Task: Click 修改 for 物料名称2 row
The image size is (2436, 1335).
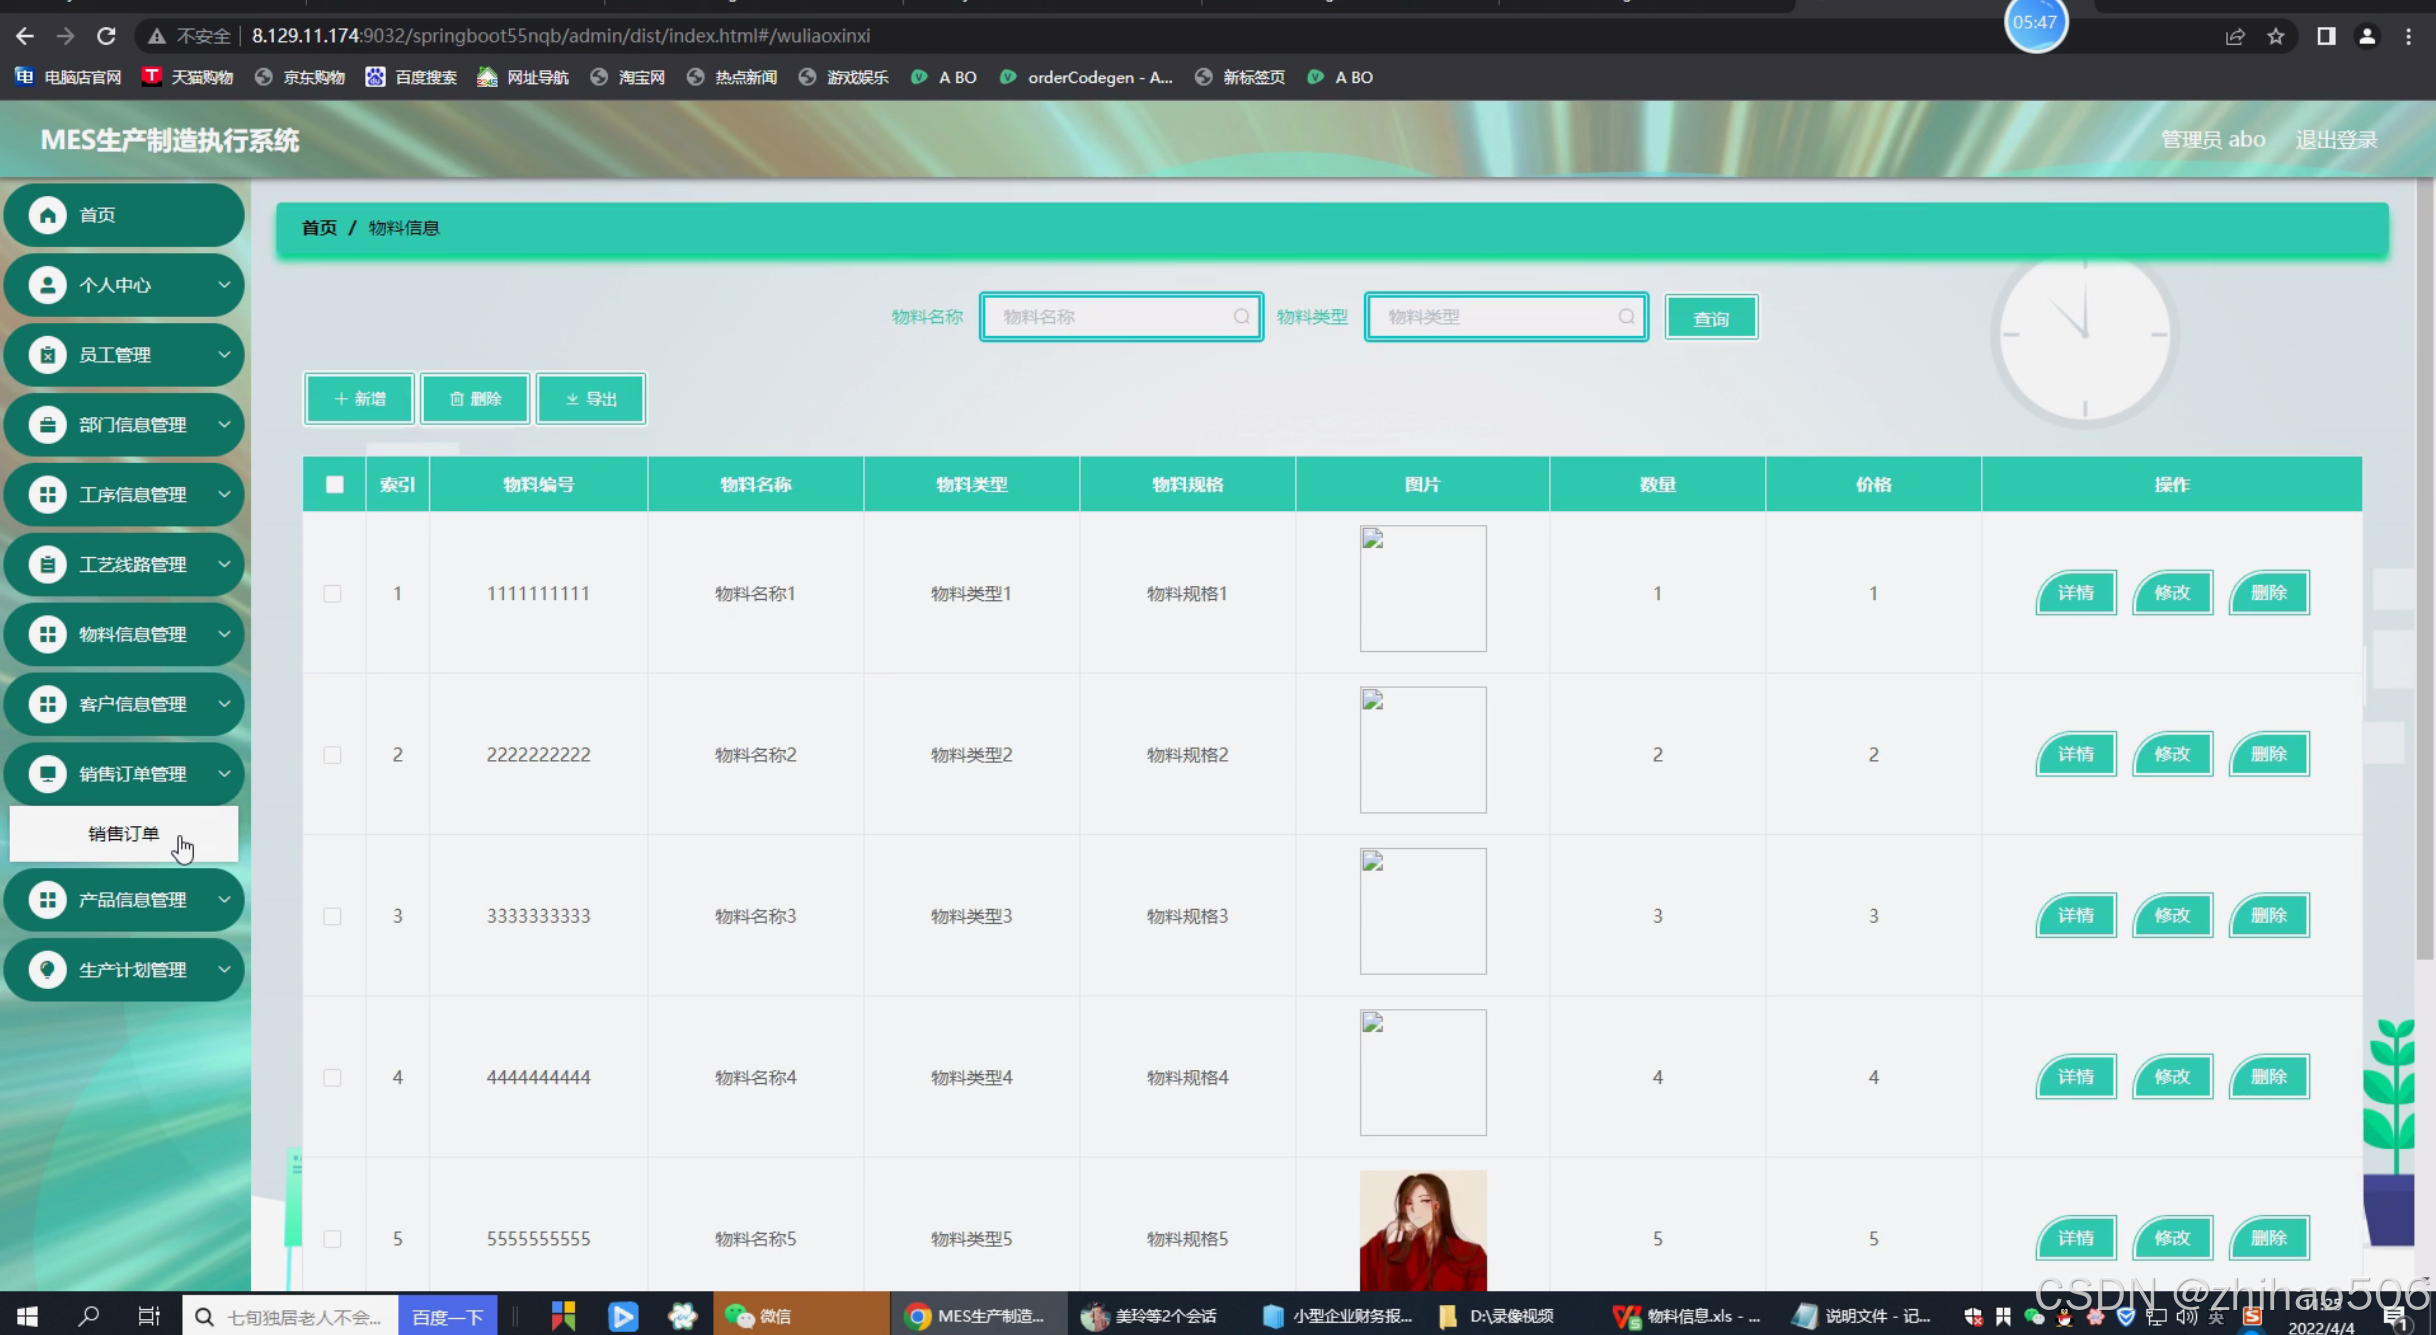Action: click(x=2172, y=754)
